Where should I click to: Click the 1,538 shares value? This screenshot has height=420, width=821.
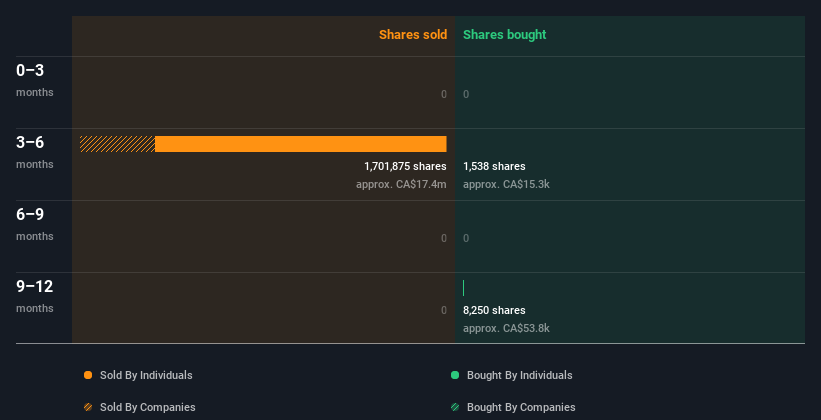point(494,166)
